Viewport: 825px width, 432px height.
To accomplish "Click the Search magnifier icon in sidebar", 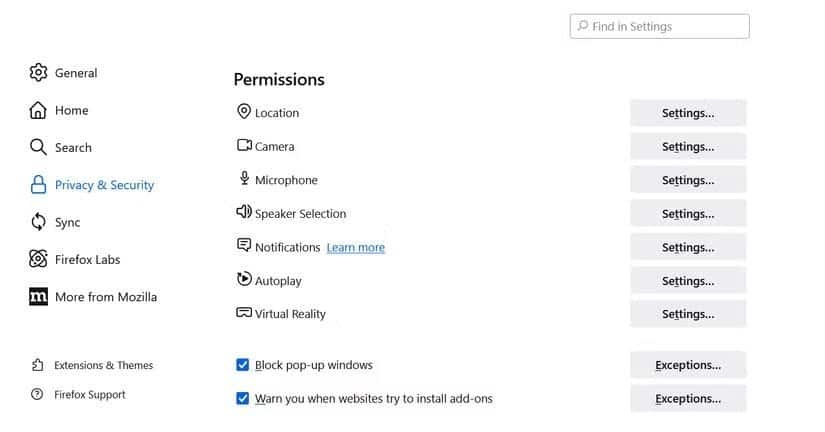I will [x=38, y=147].
